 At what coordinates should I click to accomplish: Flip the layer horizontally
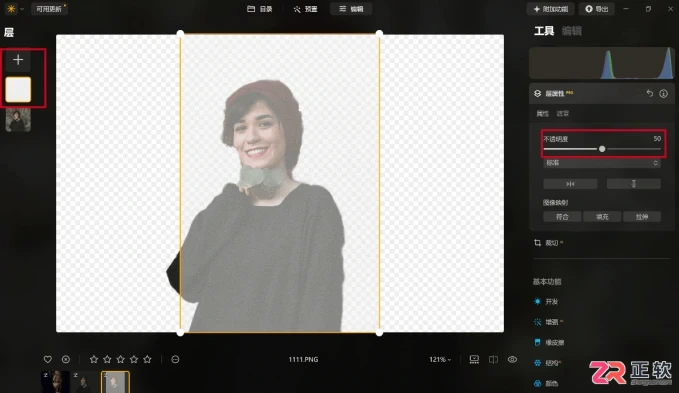[x=570, y=184]
